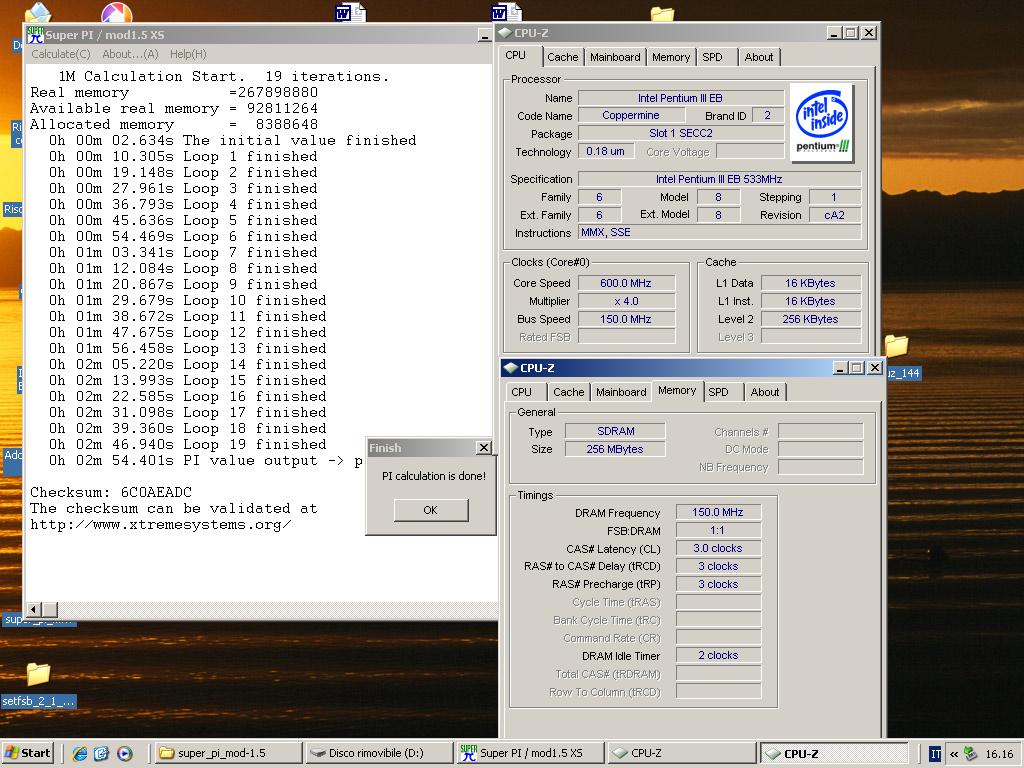Viewport: 1024px width, 768px height.
Task: Click Multiplier value x 4.0
Action: click(626, 301)
